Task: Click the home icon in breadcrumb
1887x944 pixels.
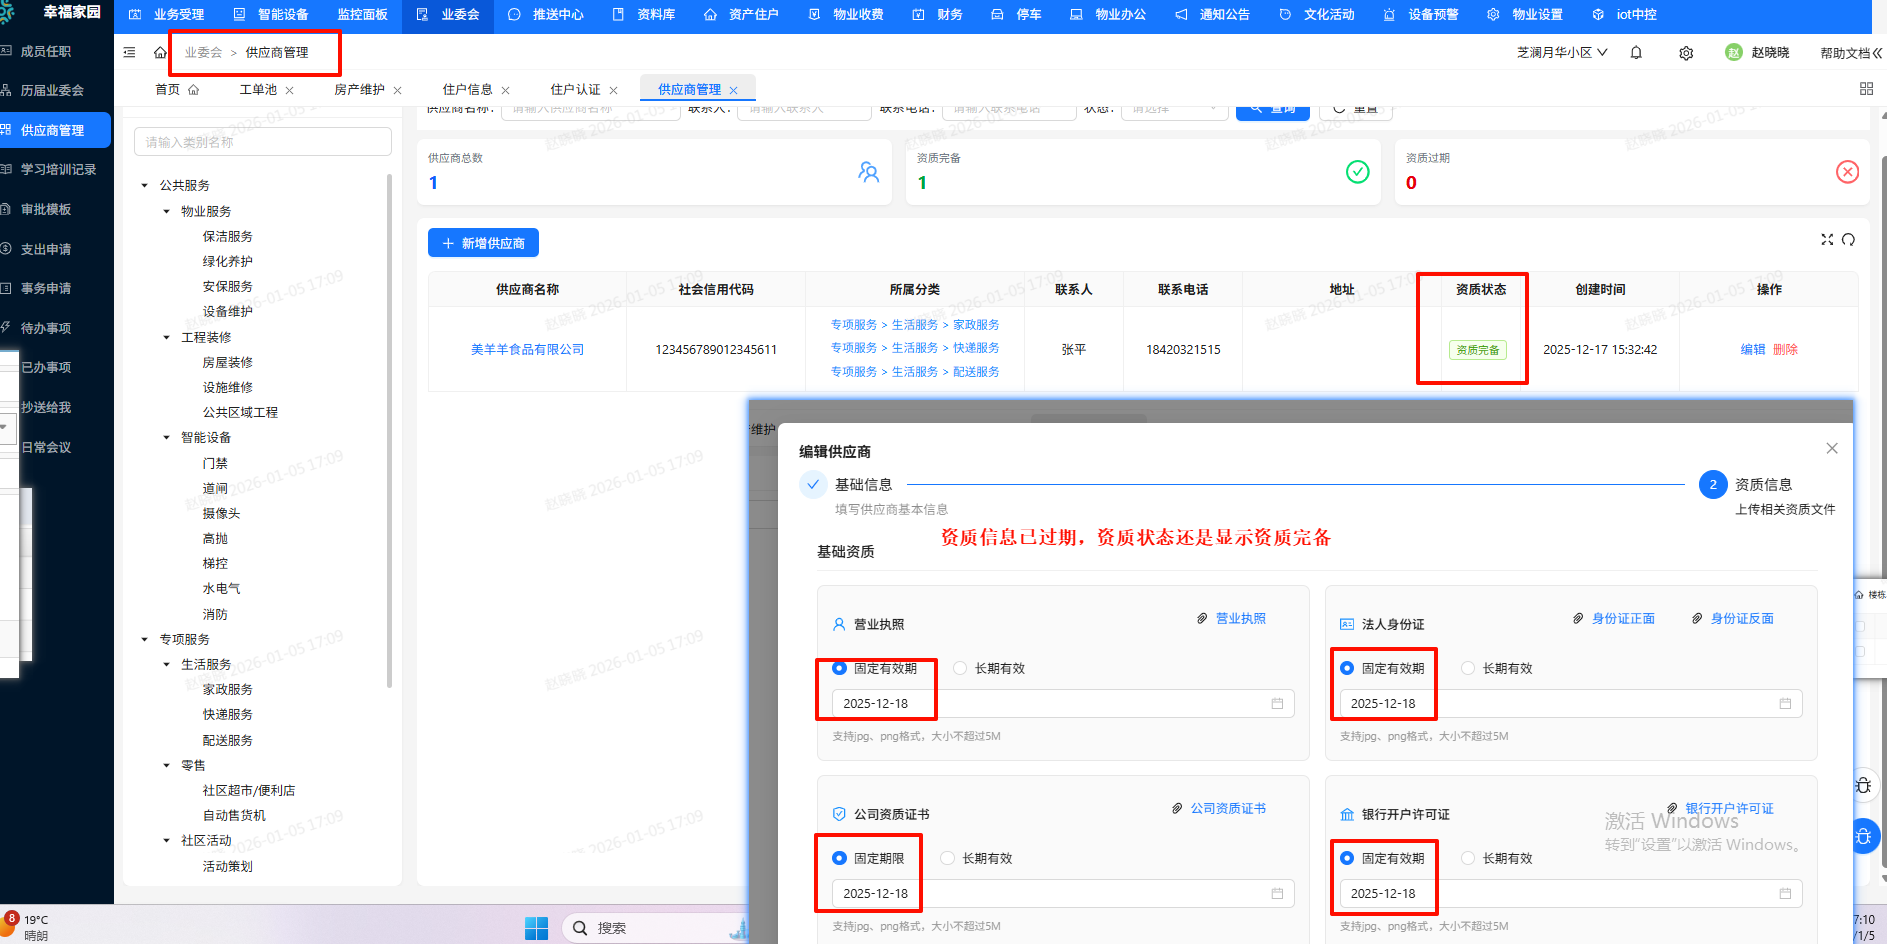Action: coord(160,53)
